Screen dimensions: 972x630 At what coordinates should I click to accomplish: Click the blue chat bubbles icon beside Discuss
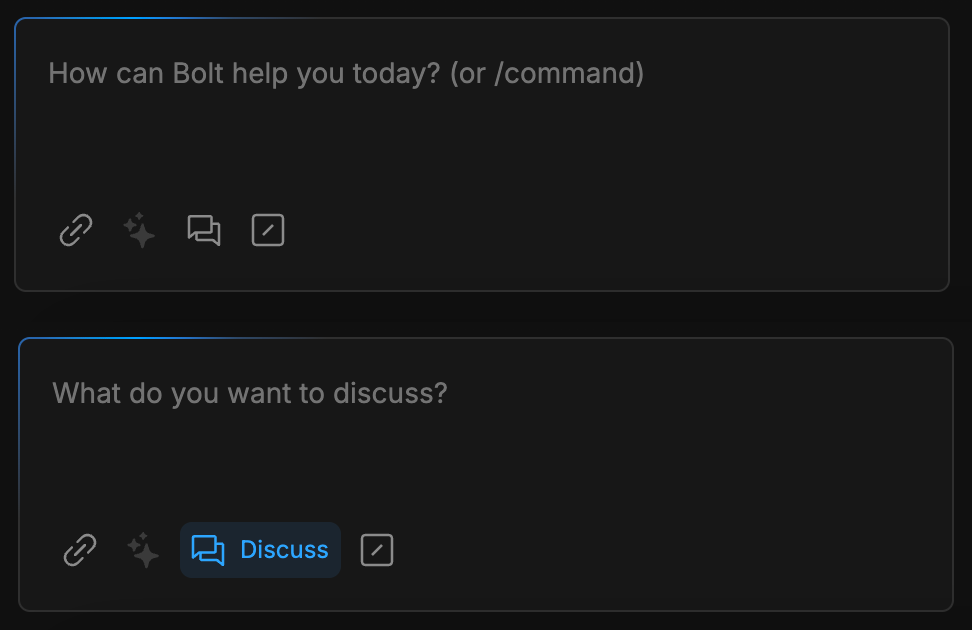[x=208, y=550]
